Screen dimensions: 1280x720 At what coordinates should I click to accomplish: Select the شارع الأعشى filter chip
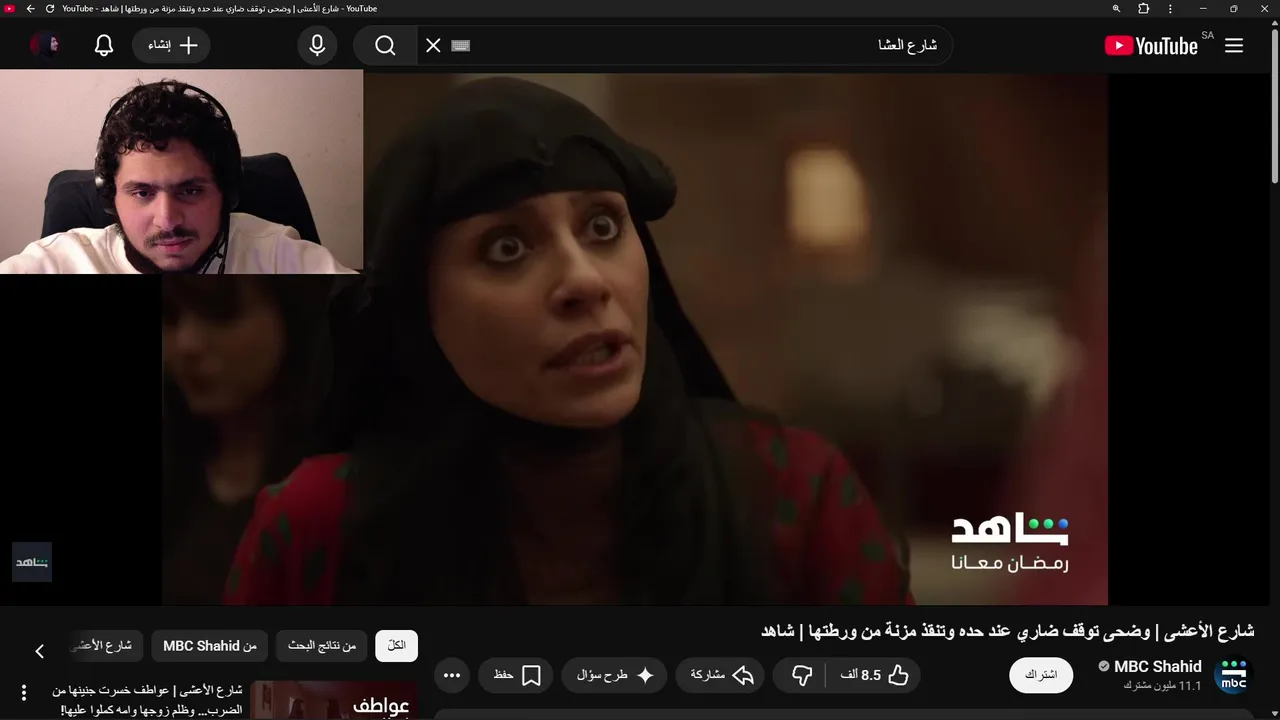(x=105, y=646)
